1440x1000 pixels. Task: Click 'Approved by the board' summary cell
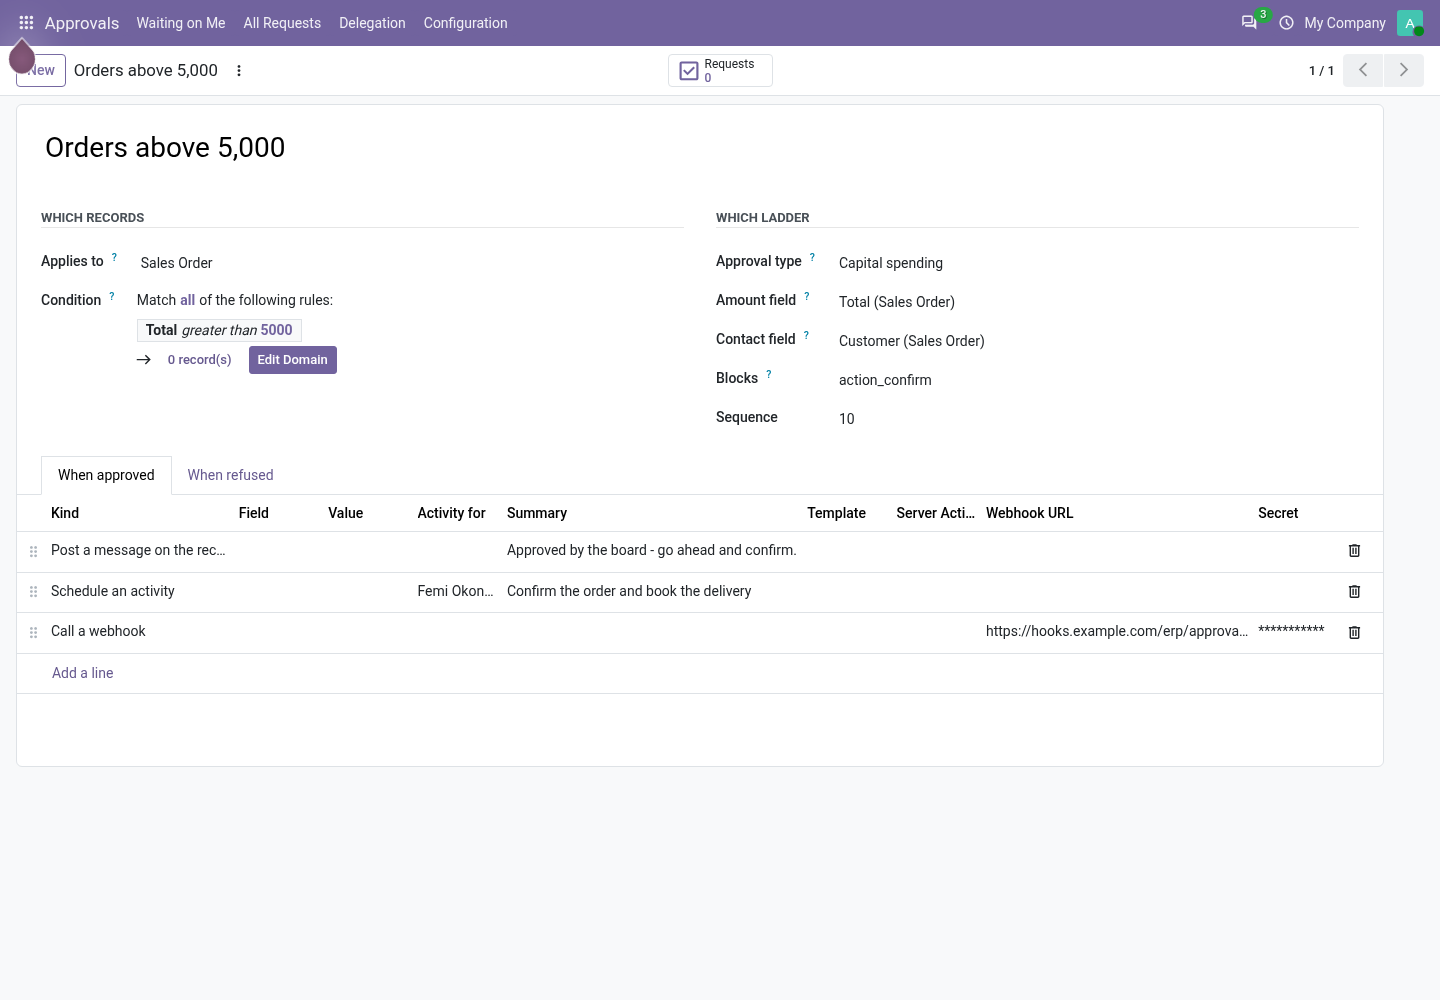(x=652, y=550)
